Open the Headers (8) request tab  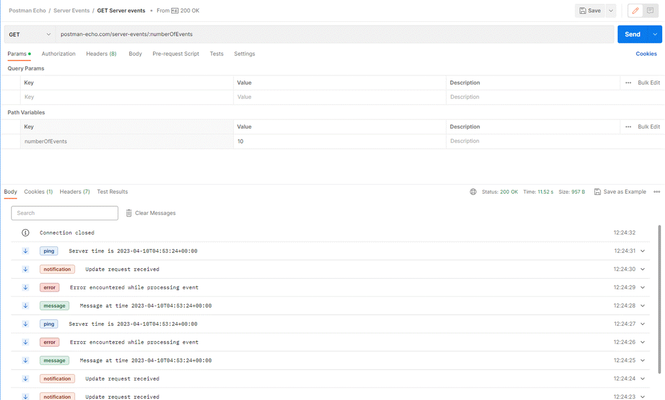(101, 54)
